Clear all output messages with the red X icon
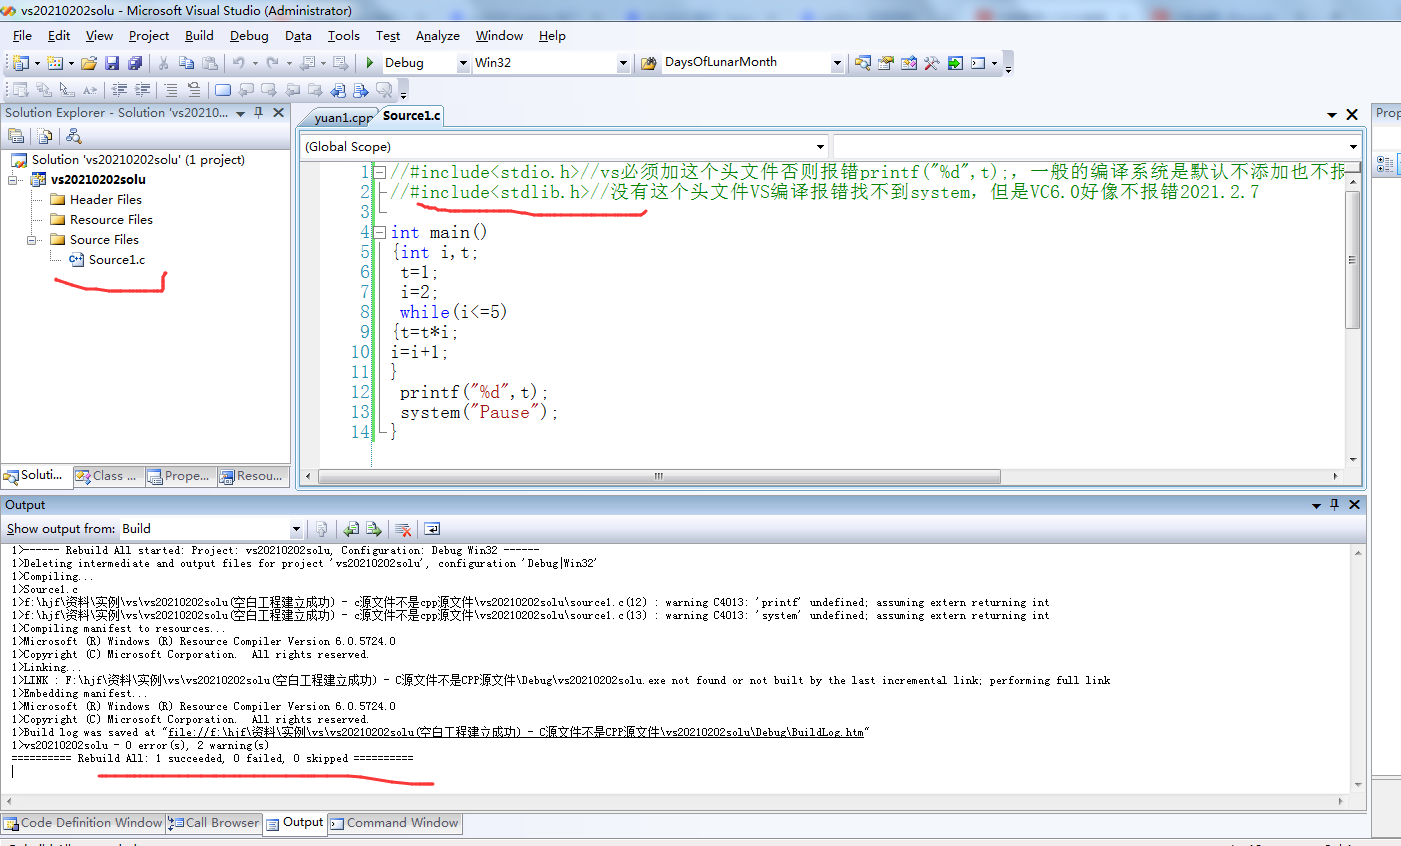Viewport: 1401px width, 846px height. (x=403, y=528)
